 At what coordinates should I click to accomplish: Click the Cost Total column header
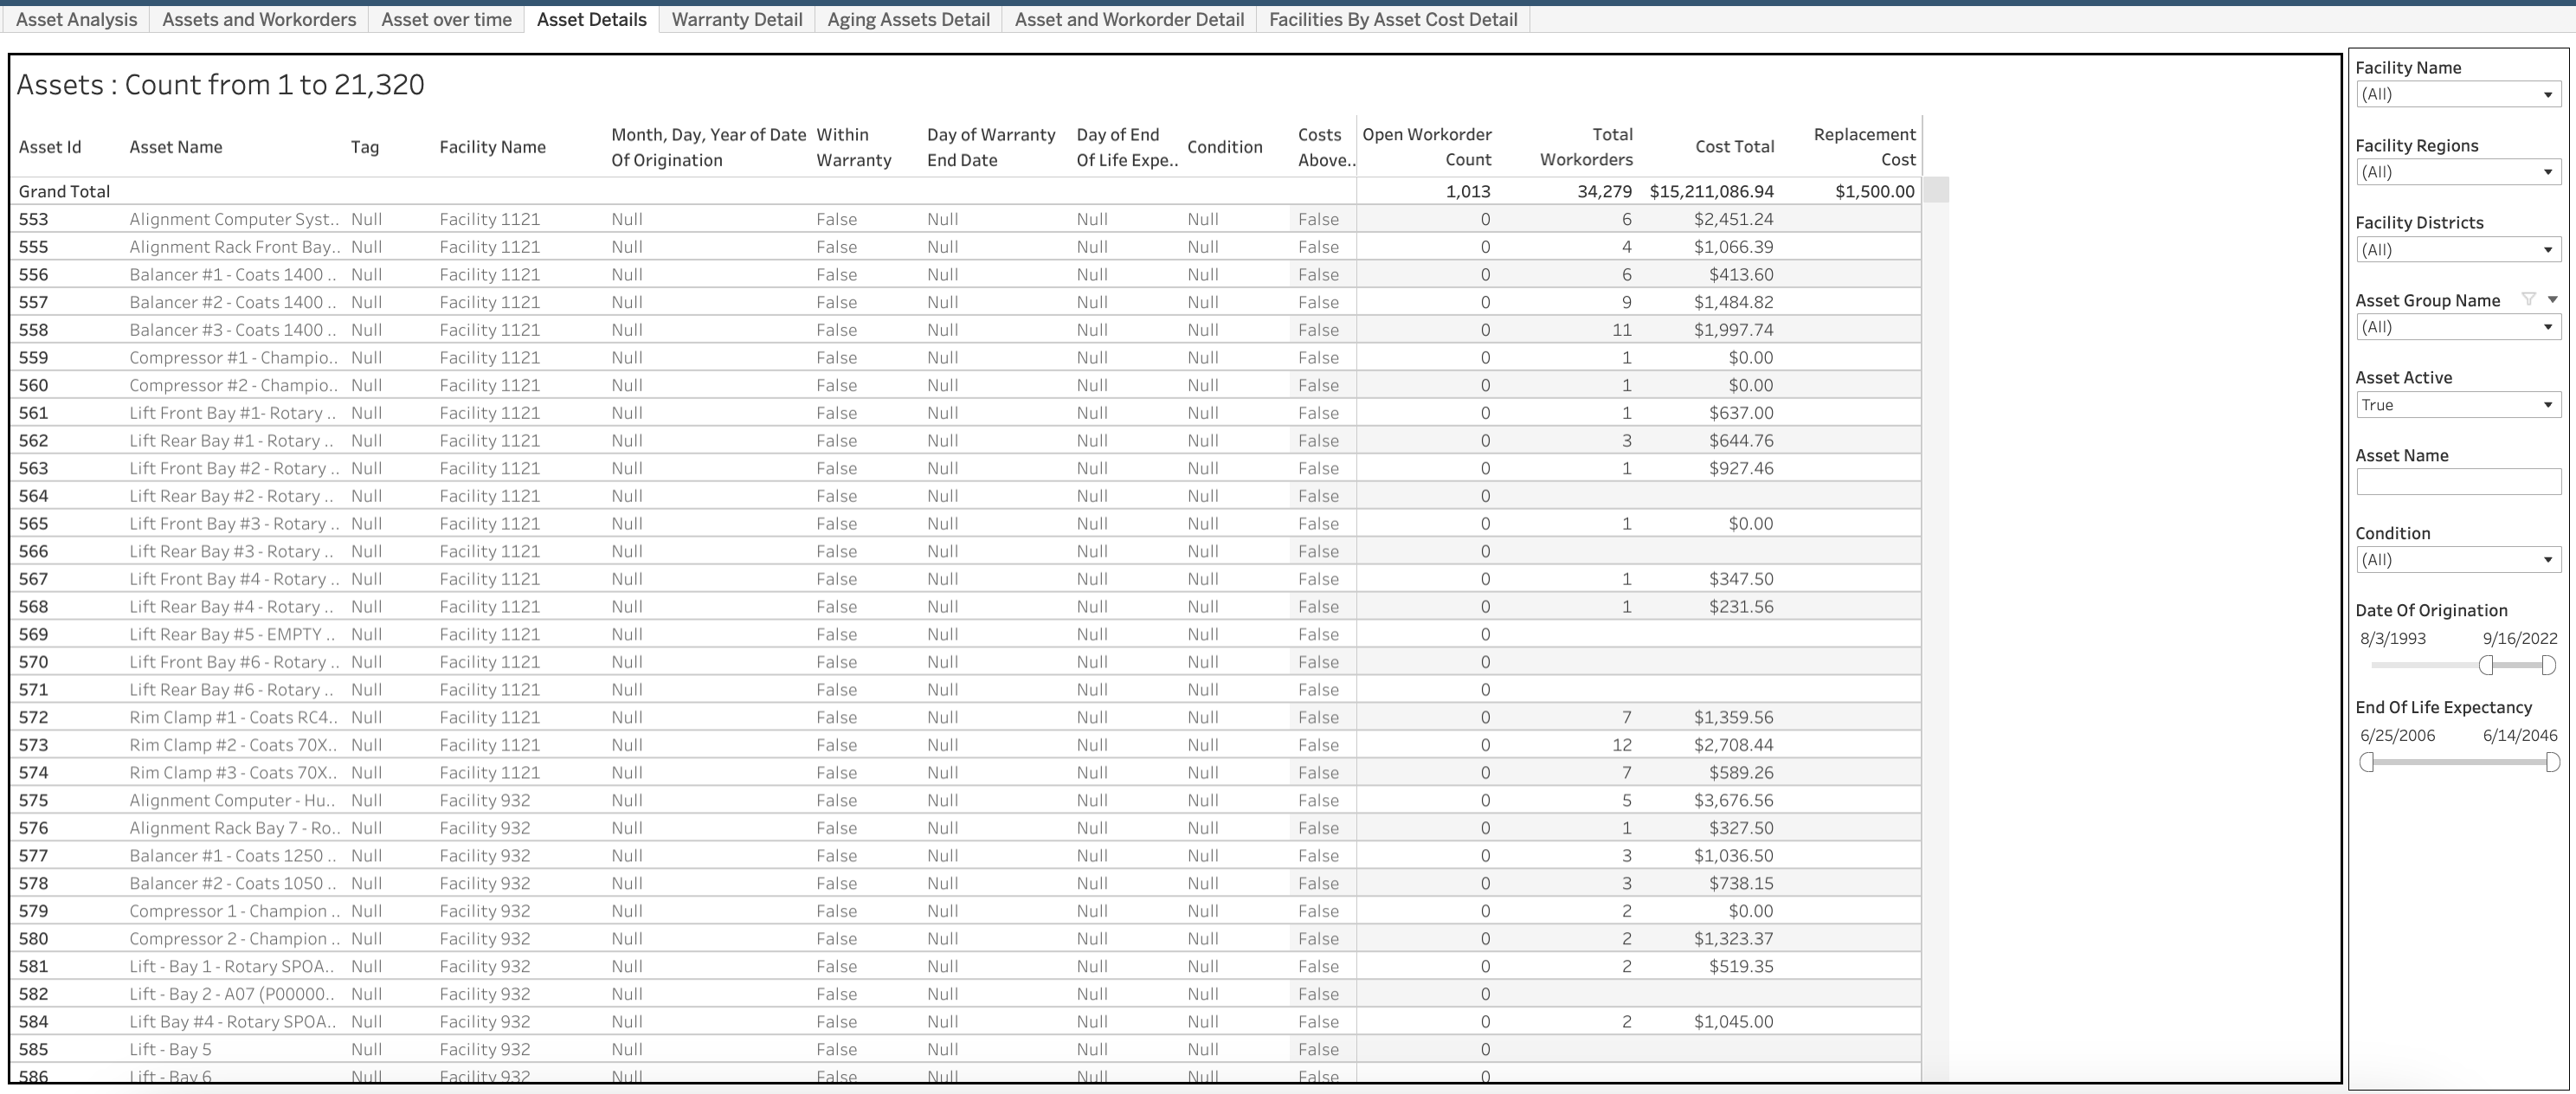(x=1735, y=147)
